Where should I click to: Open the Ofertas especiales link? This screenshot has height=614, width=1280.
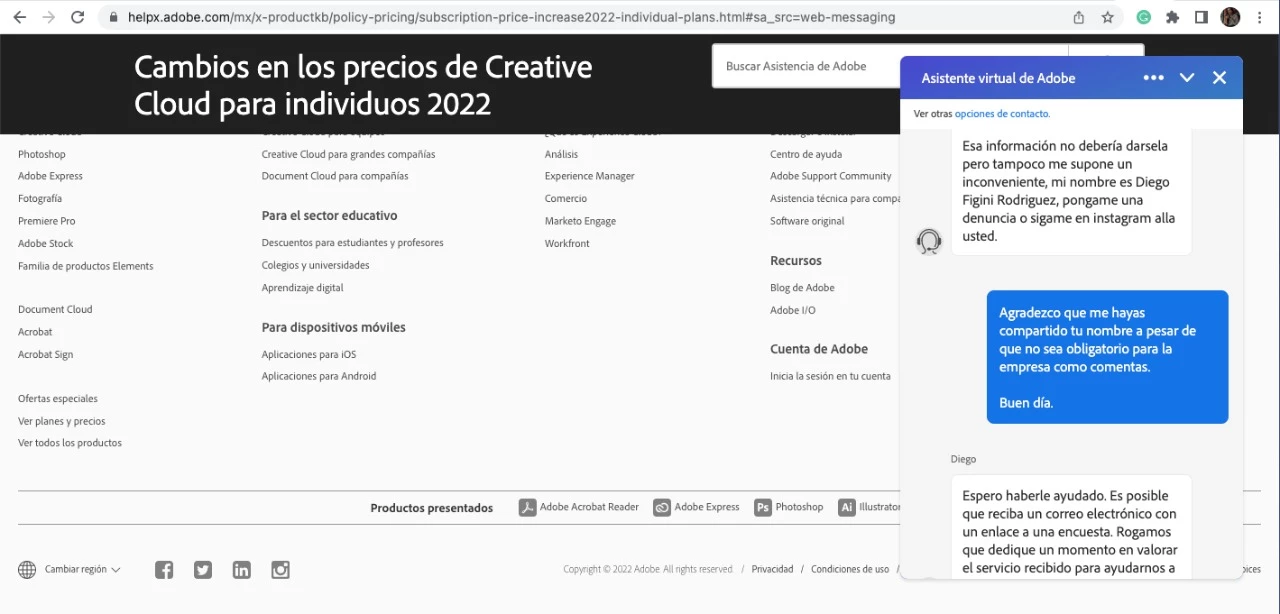pyautogui.click(x=58, y=398)
